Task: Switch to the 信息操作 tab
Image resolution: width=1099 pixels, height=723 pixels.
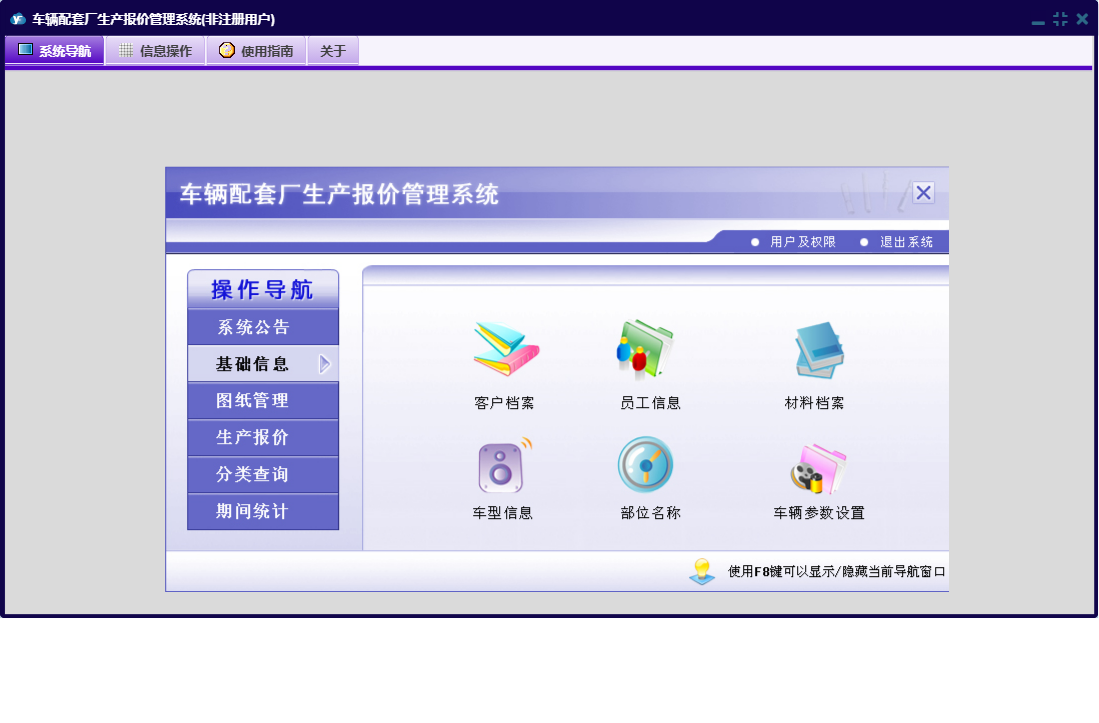Action: click(155, 51)
